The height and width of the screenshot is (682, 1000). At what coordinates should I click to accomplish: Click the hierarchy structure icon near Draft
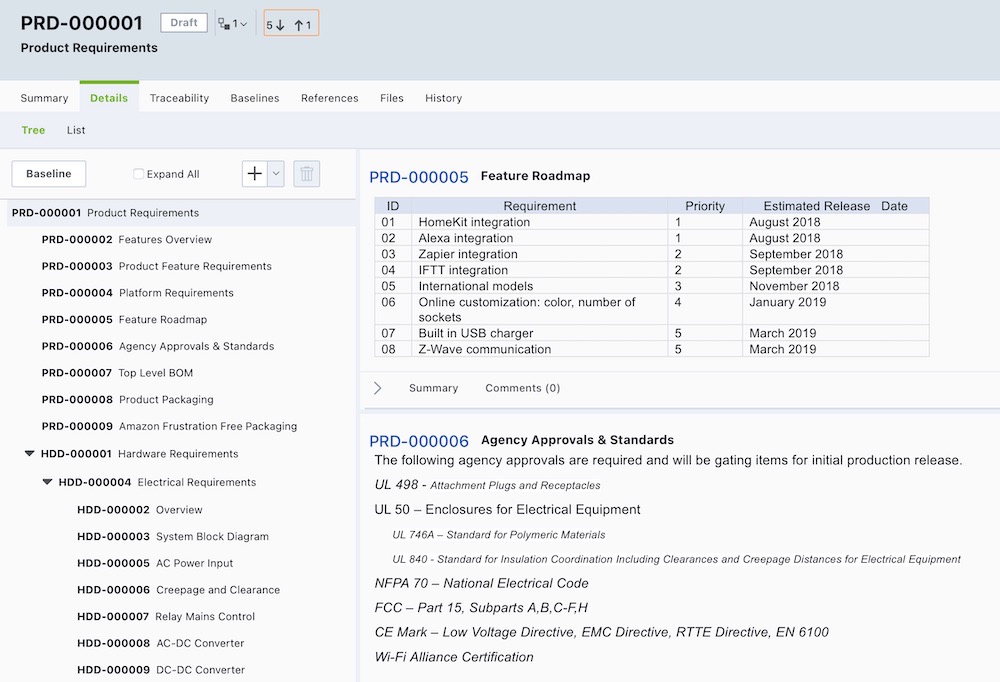225,24
